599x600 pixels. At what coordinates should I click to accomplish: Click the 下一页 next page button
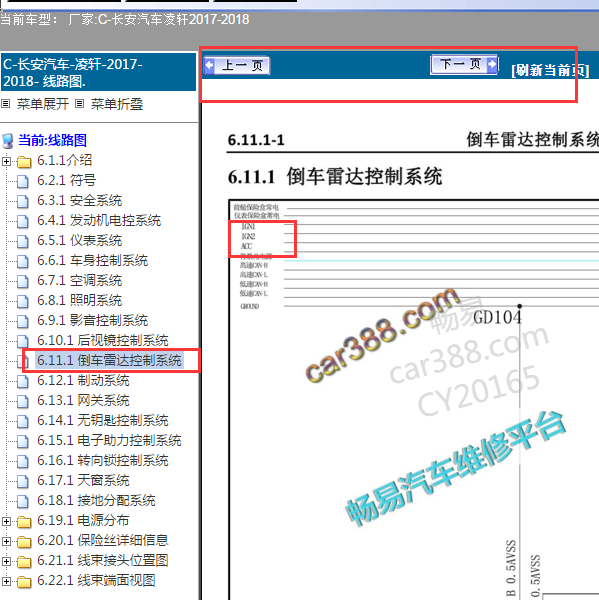tap(464, 64)
